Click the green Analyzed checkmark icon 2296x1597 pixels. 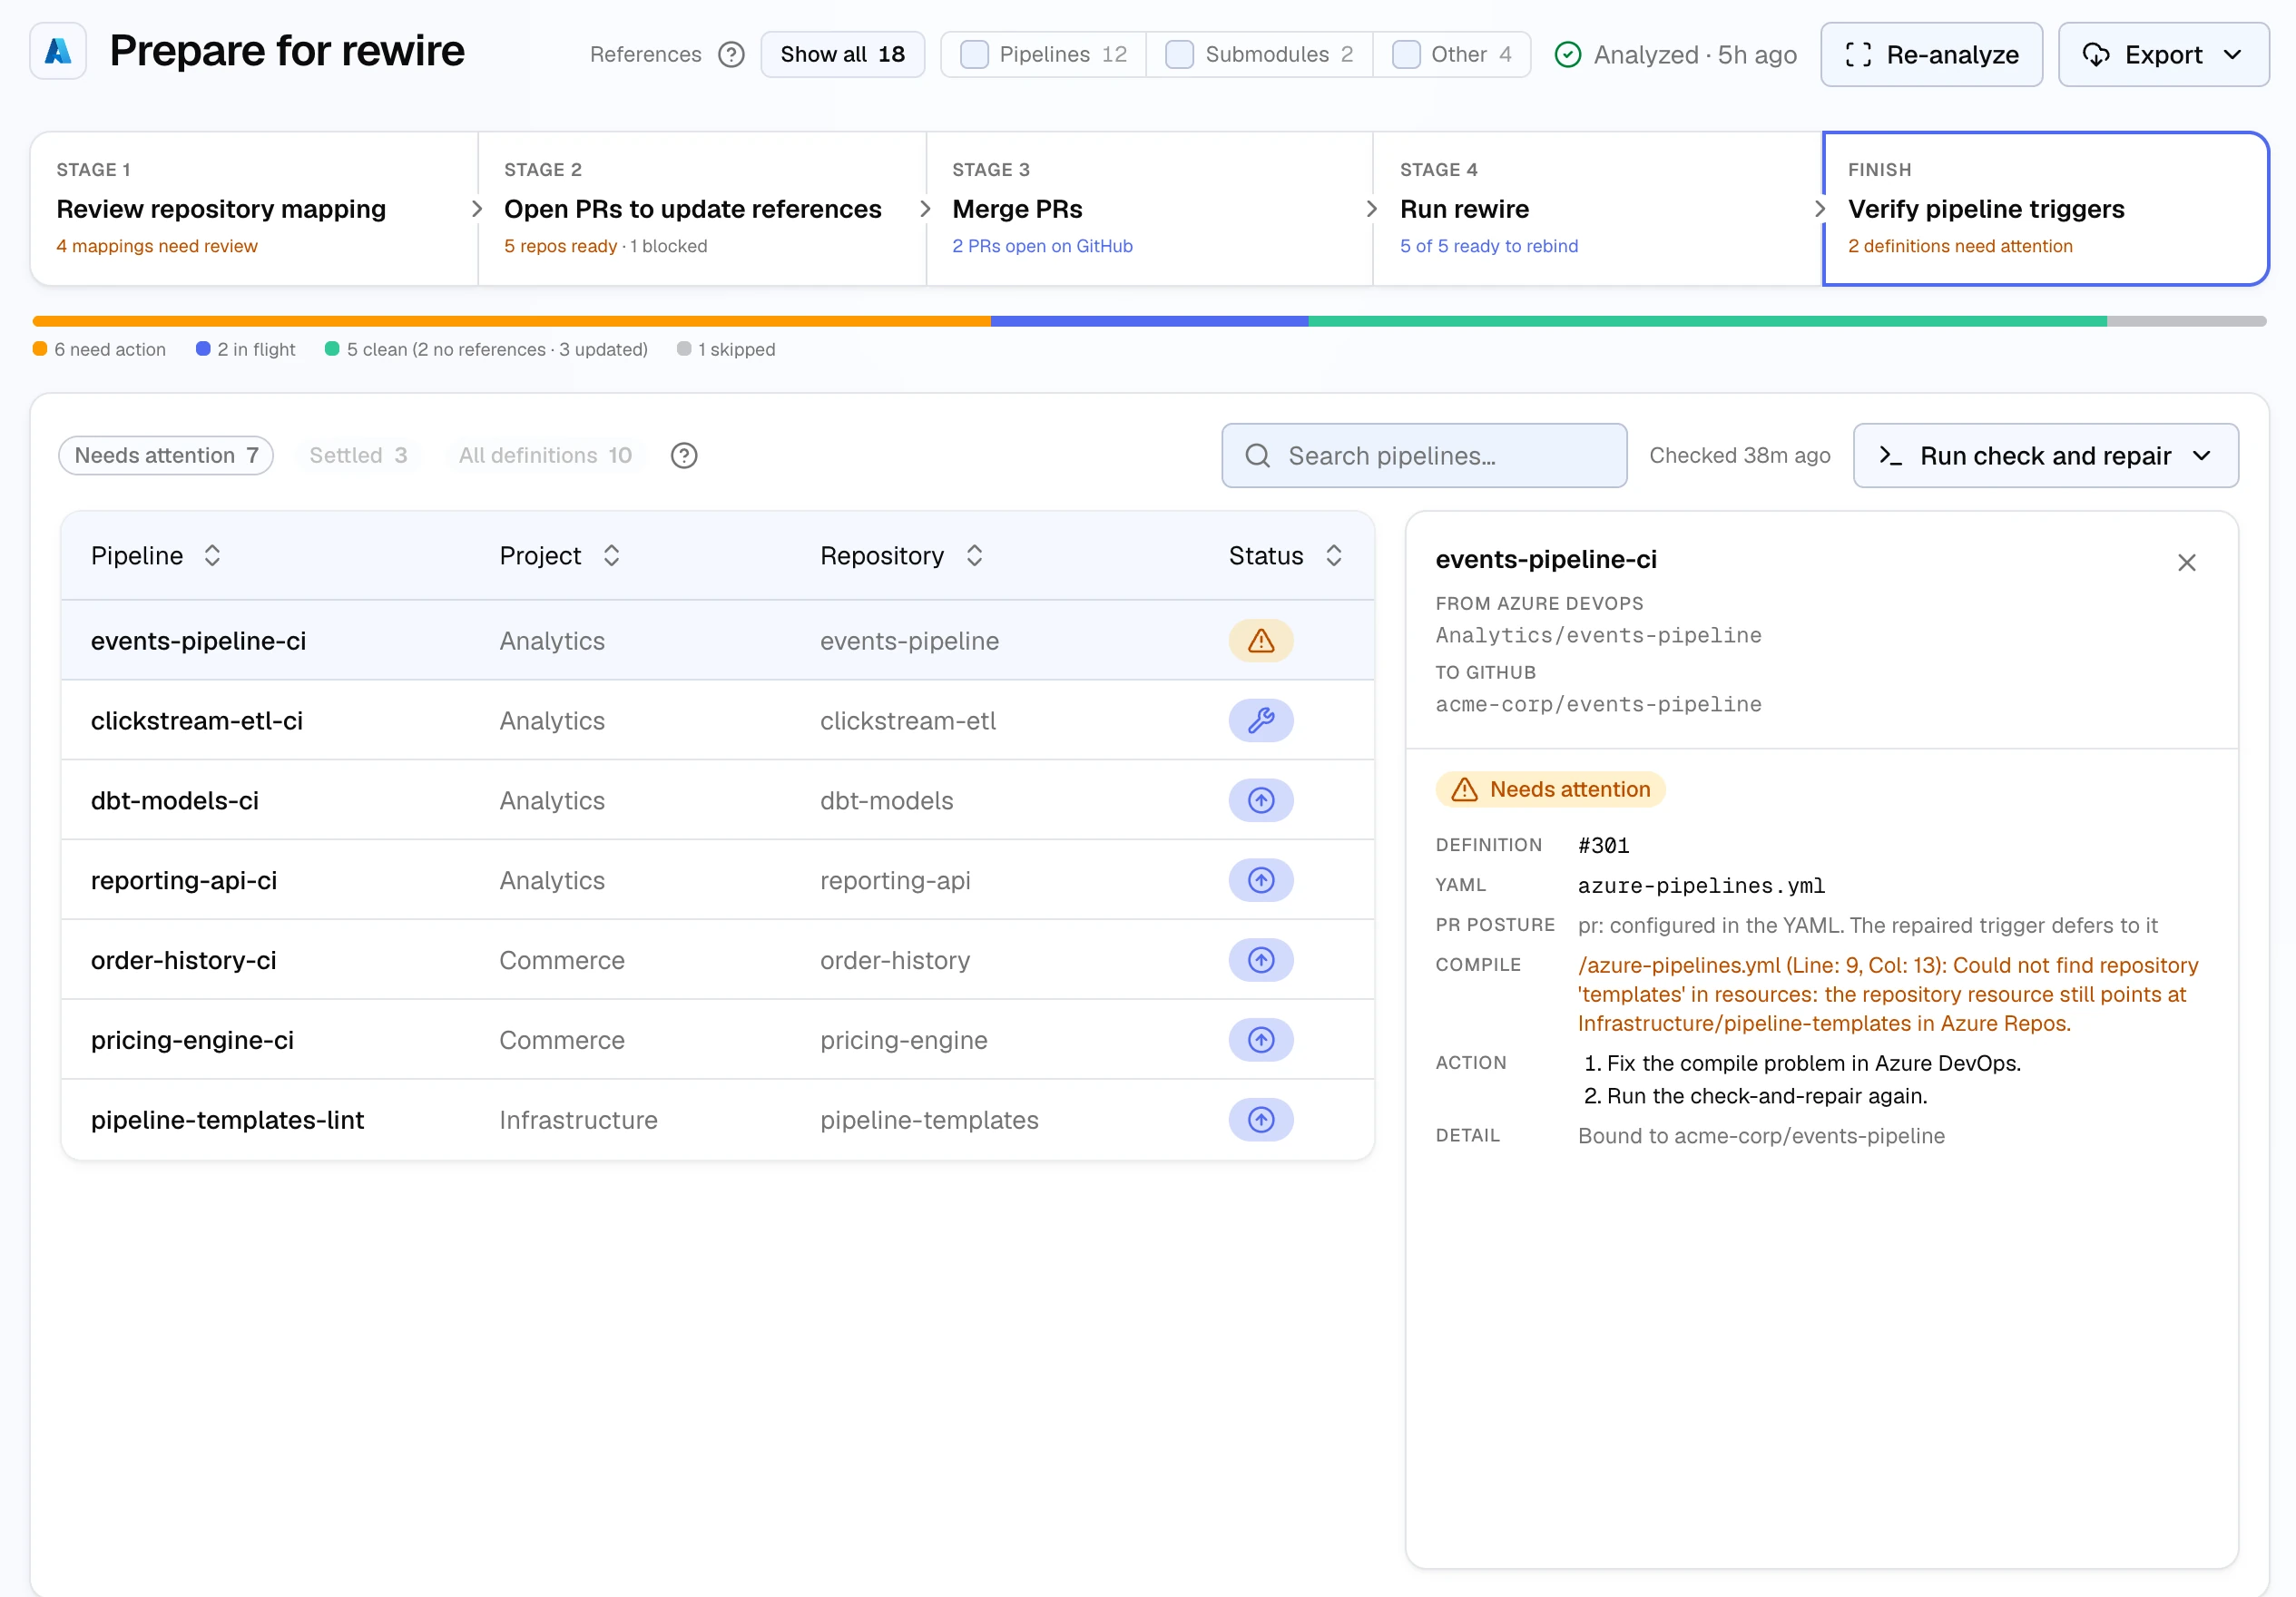coord(1568,55)
